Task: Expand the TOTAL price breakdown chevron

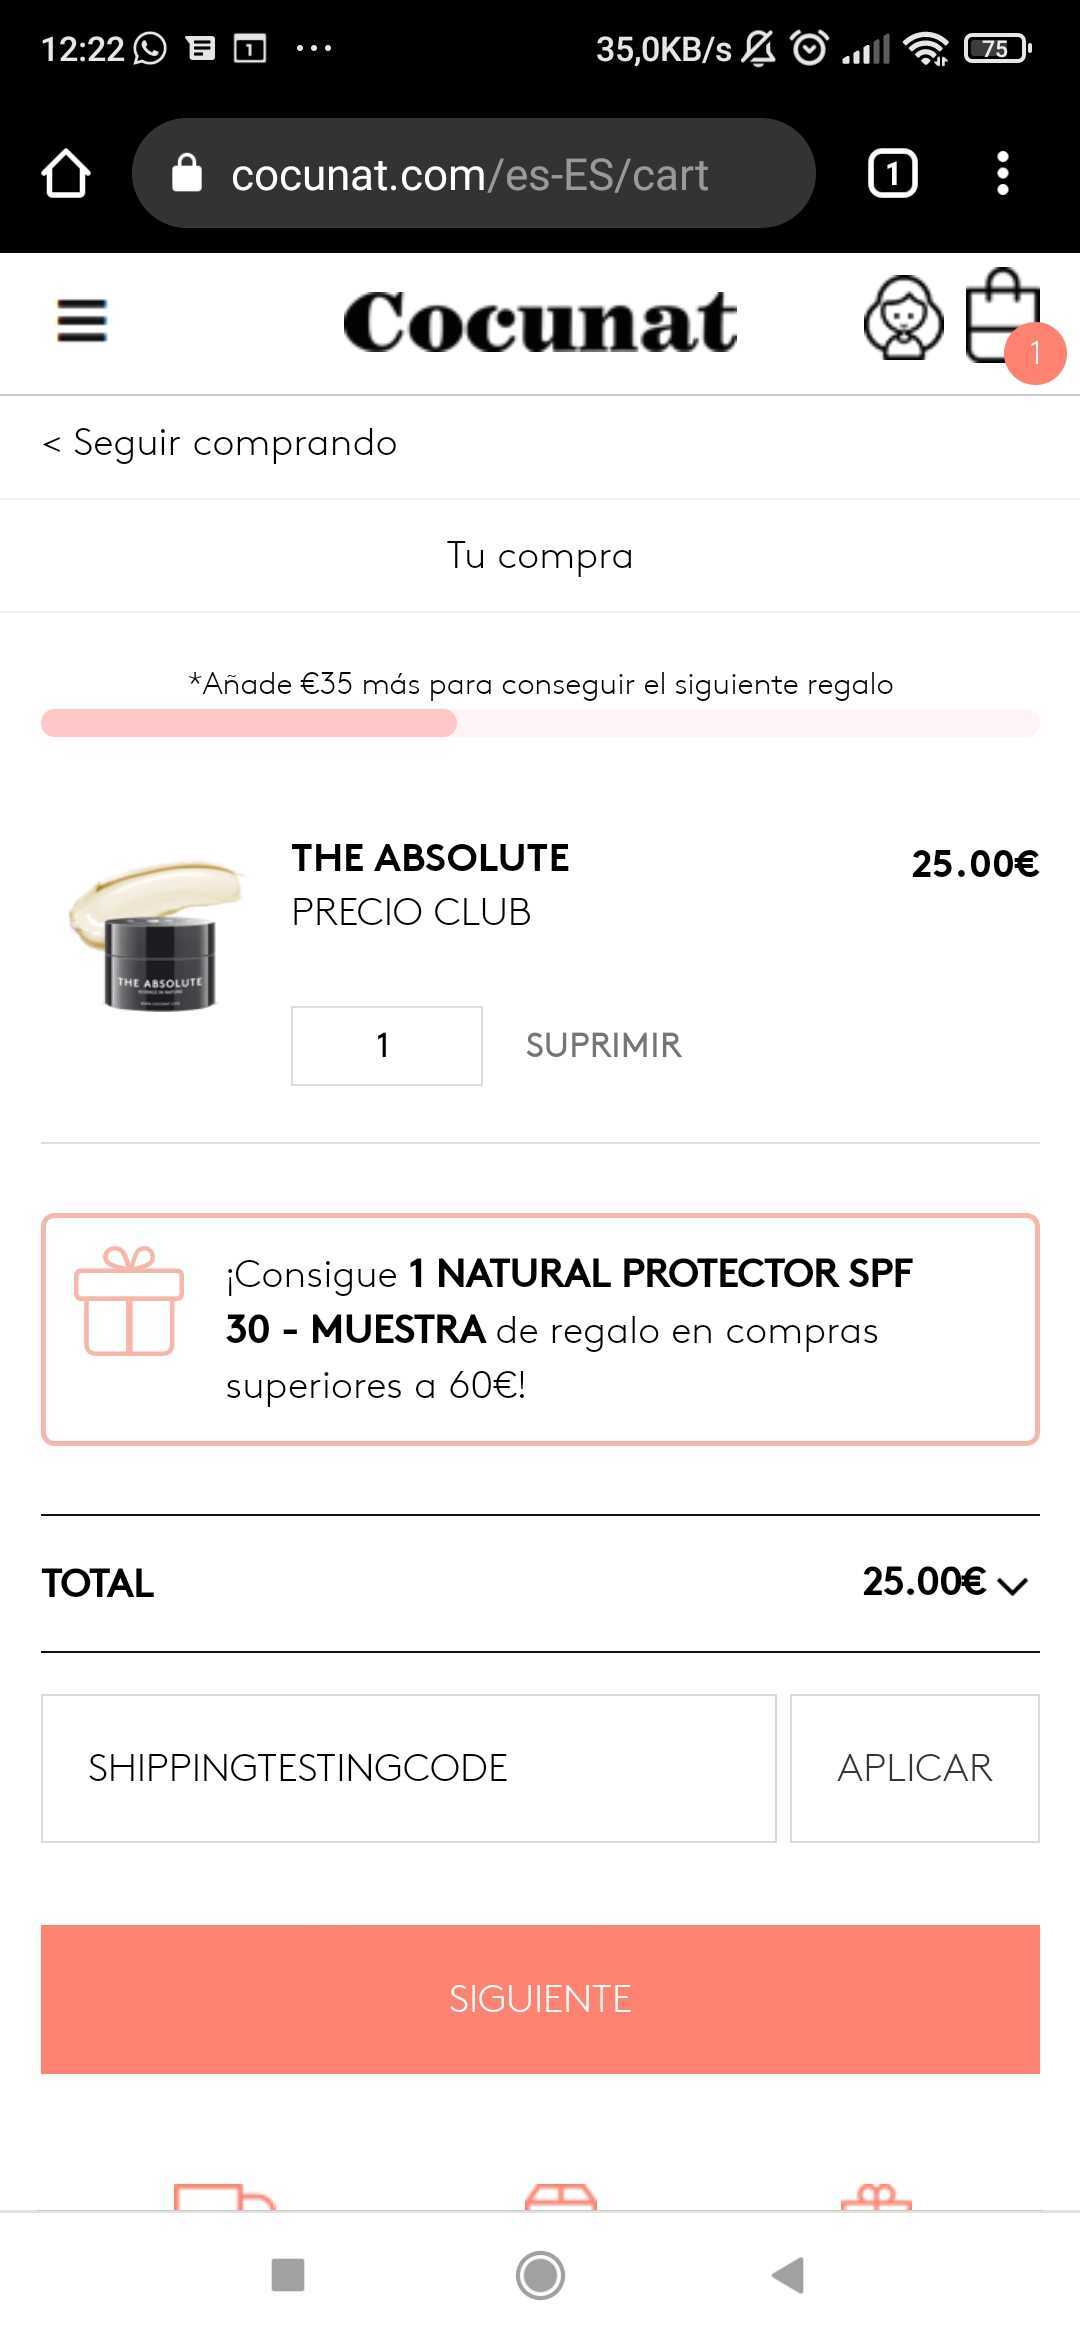Action: (x=1013, y=1586)
